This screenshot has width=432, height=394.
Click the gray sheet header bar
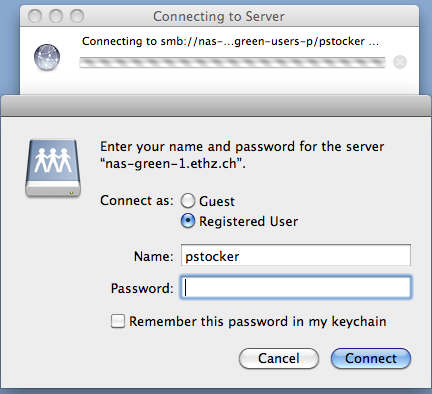click(x=216, y=106)
